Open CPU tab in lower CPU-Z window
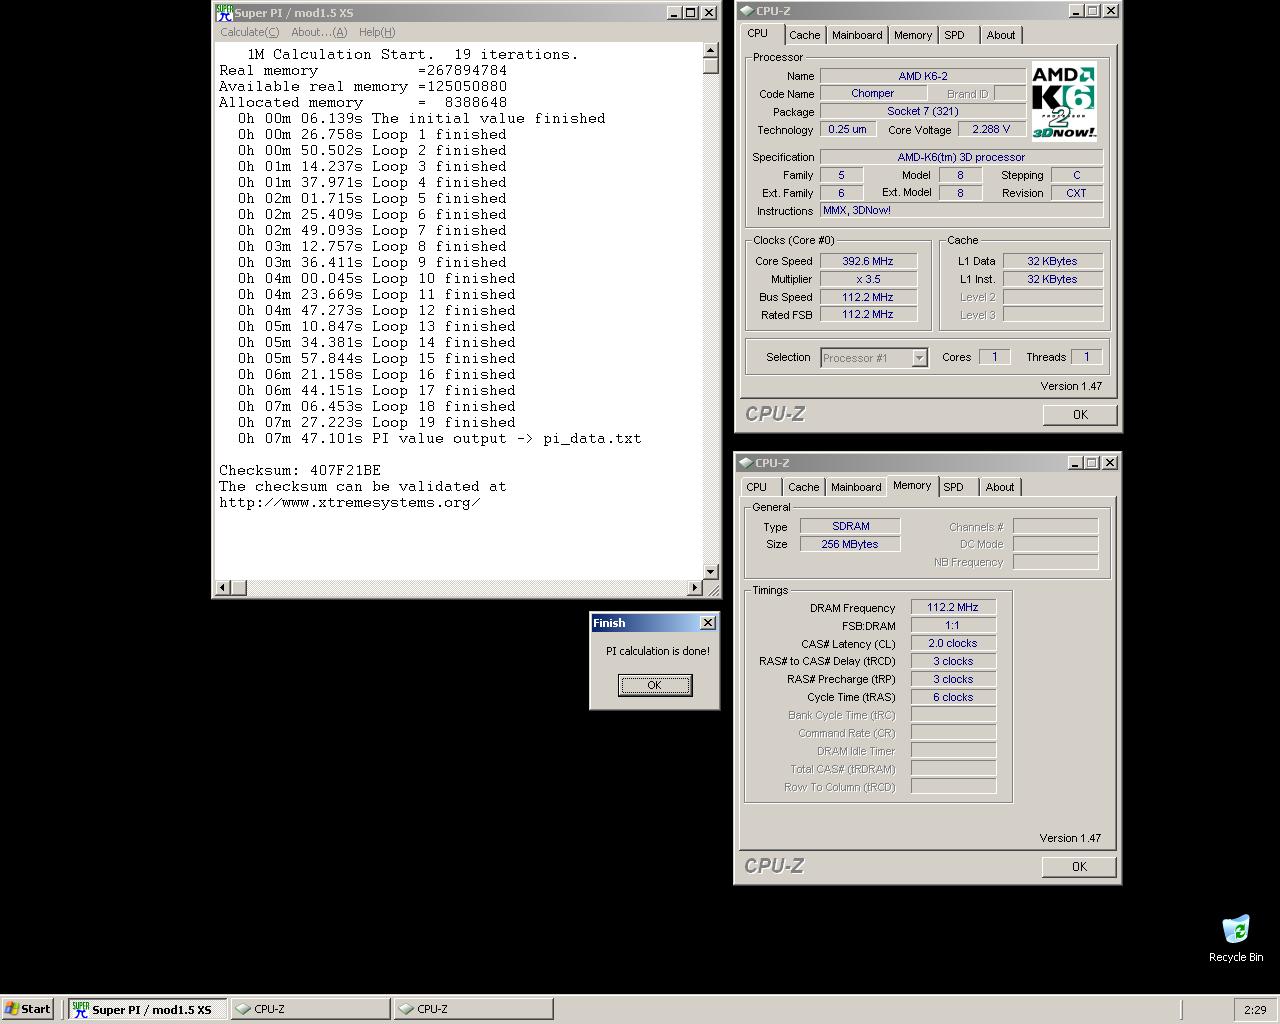Screen dimensions: 1280x1024 click(757, 487)
